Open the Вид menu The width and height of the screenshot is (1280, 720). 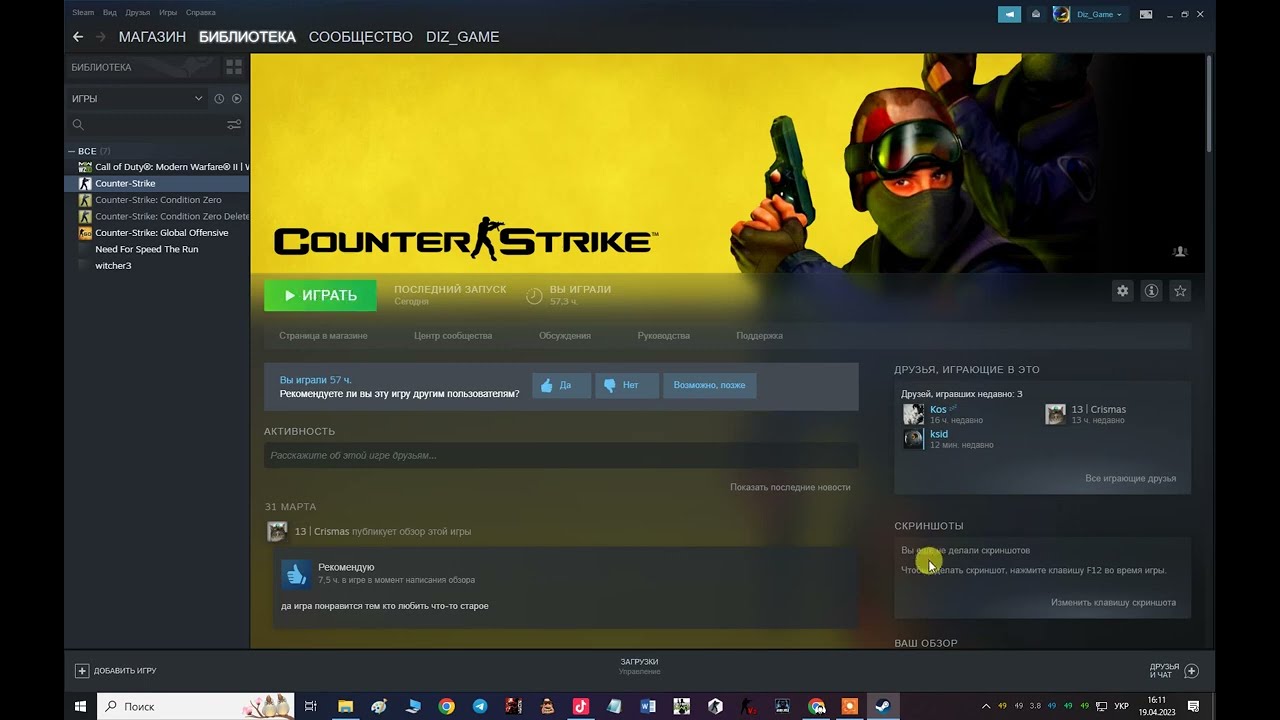pyautogui.click(x=110, y=13)
